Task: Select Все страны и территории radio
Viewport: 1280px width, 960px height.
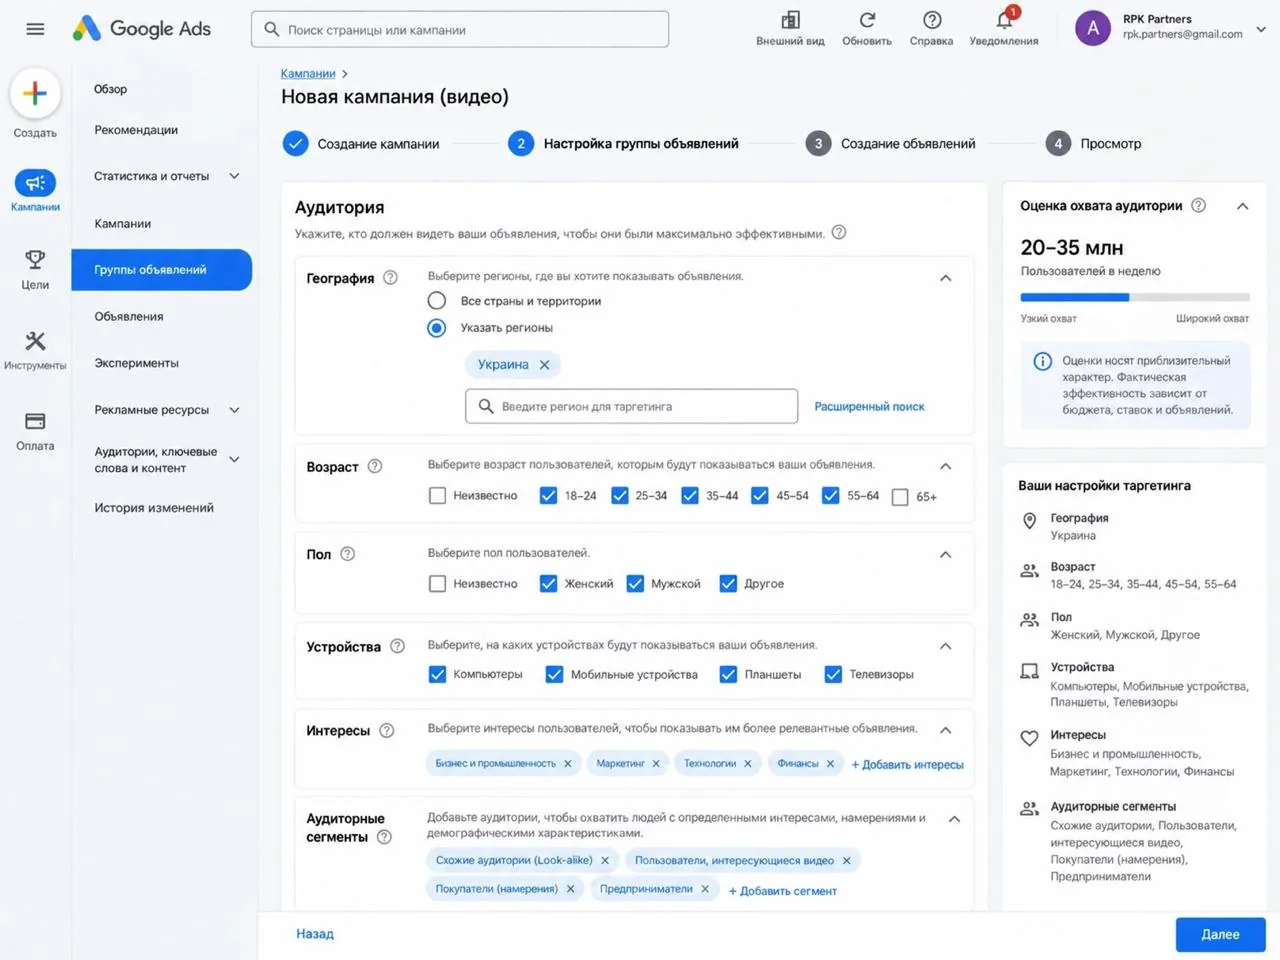Action: tap(437, 301)
